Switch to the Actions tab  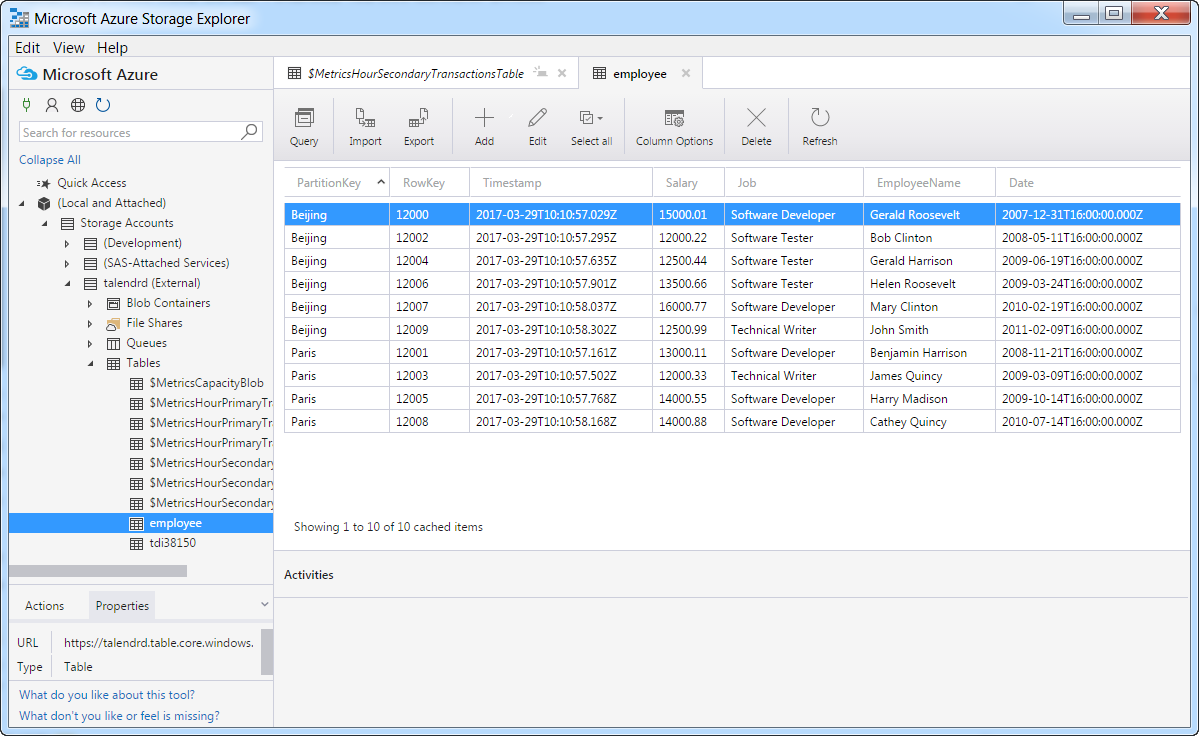(45, 606)
